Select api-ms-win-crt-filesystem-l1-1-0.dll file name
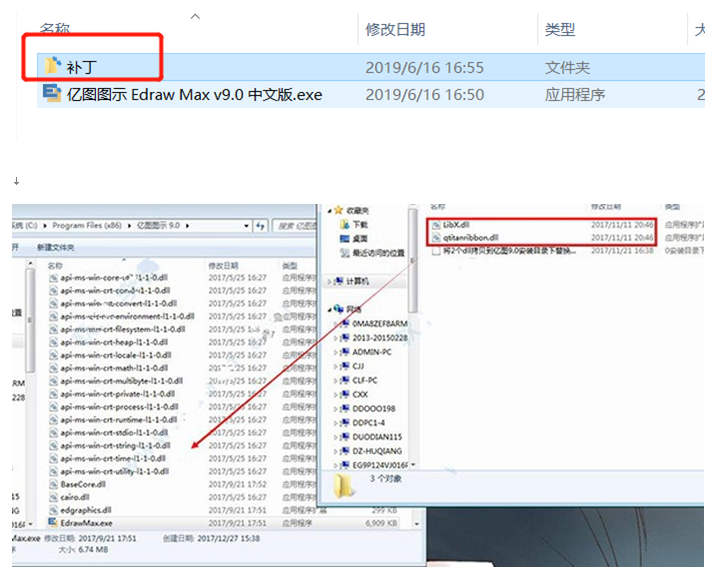Viewport: 715px width, 580px height. (123, 329)
